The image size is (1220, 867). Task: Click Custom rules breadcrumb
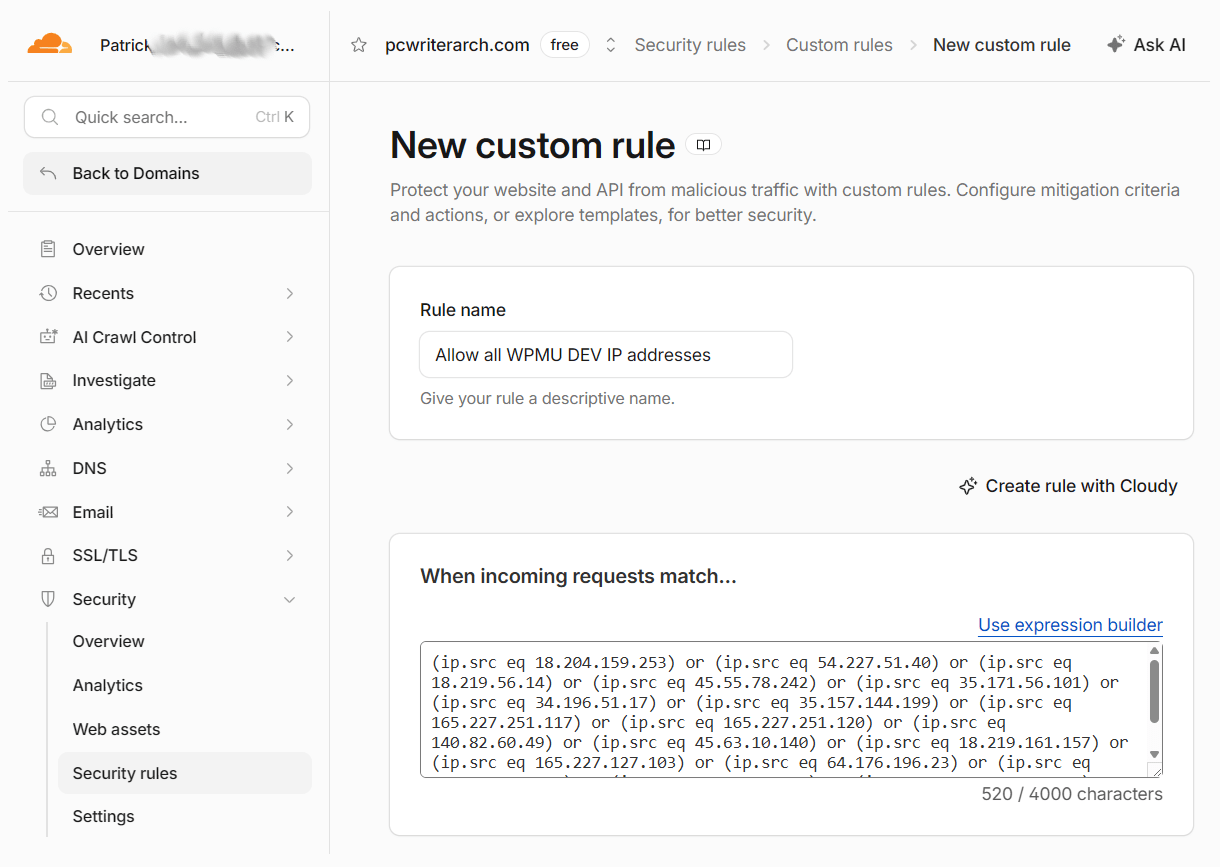(839, 45)
